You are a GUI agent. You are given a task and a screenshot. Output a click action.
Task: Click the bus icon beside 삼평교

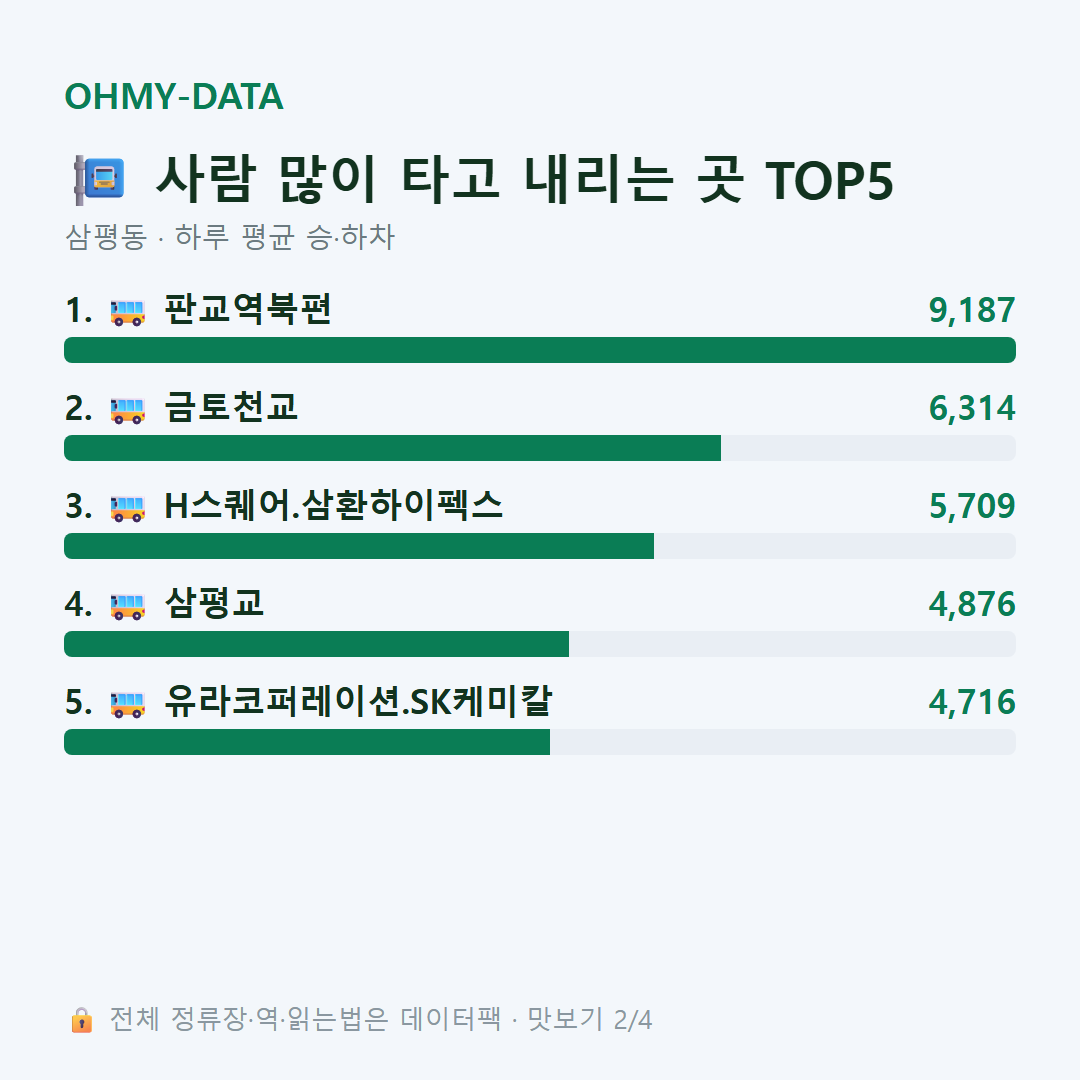pos(128,606)
